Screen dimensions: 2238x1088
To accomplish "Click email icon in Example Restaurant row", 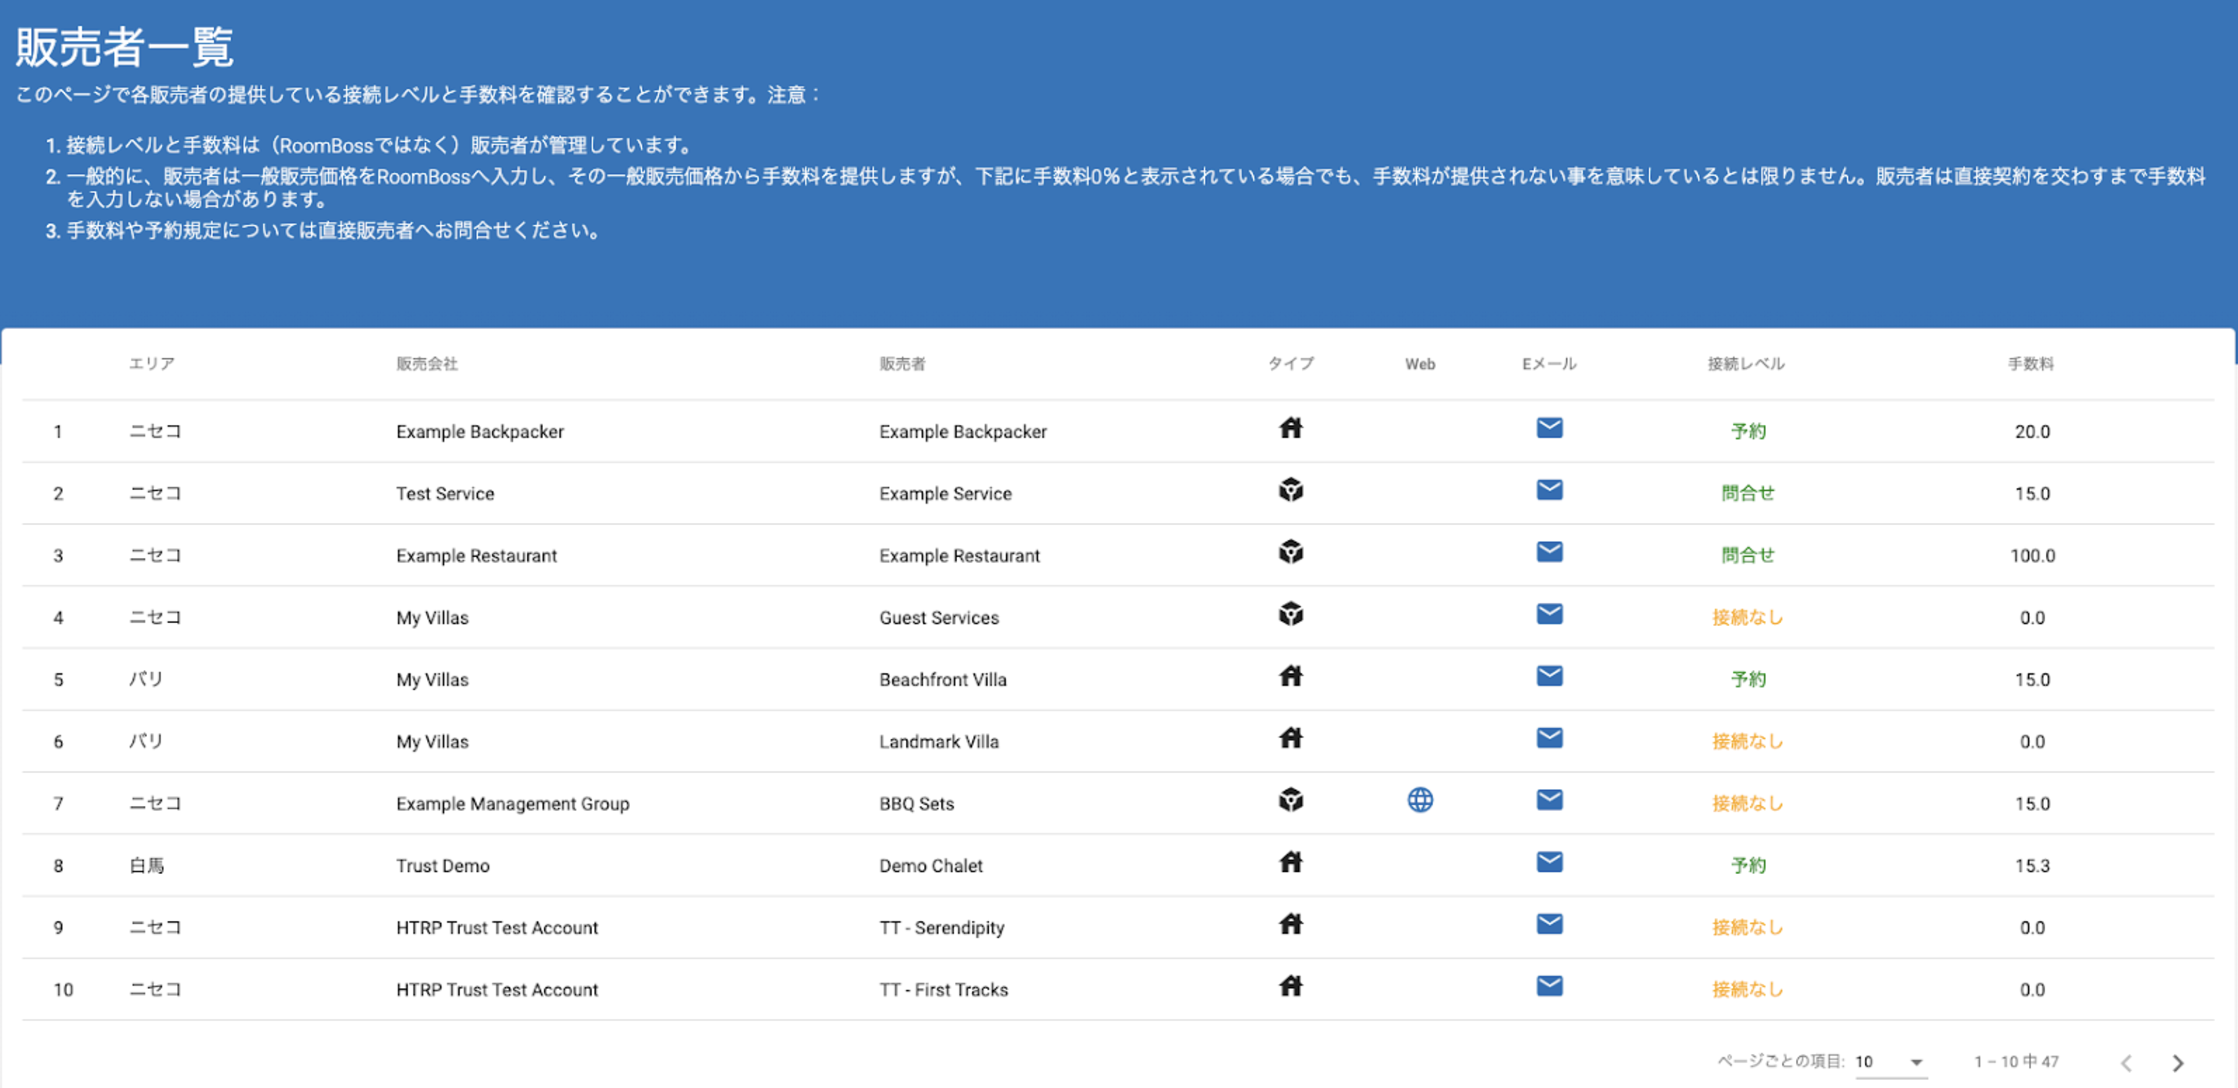I will coord(1549,553).
